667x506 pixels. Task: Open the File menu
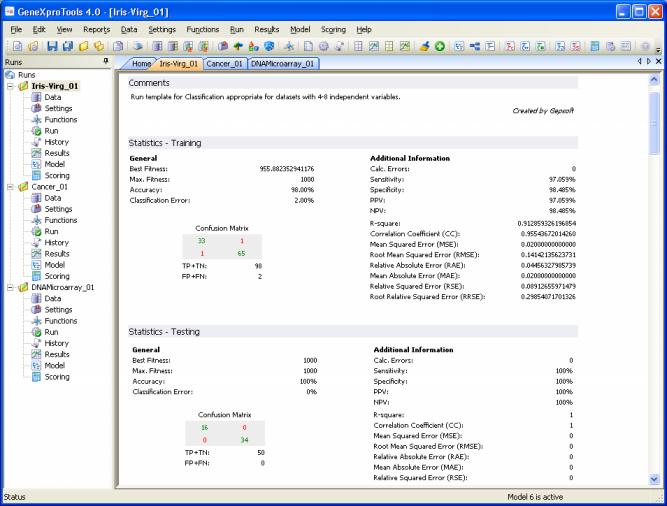(16, 29)
